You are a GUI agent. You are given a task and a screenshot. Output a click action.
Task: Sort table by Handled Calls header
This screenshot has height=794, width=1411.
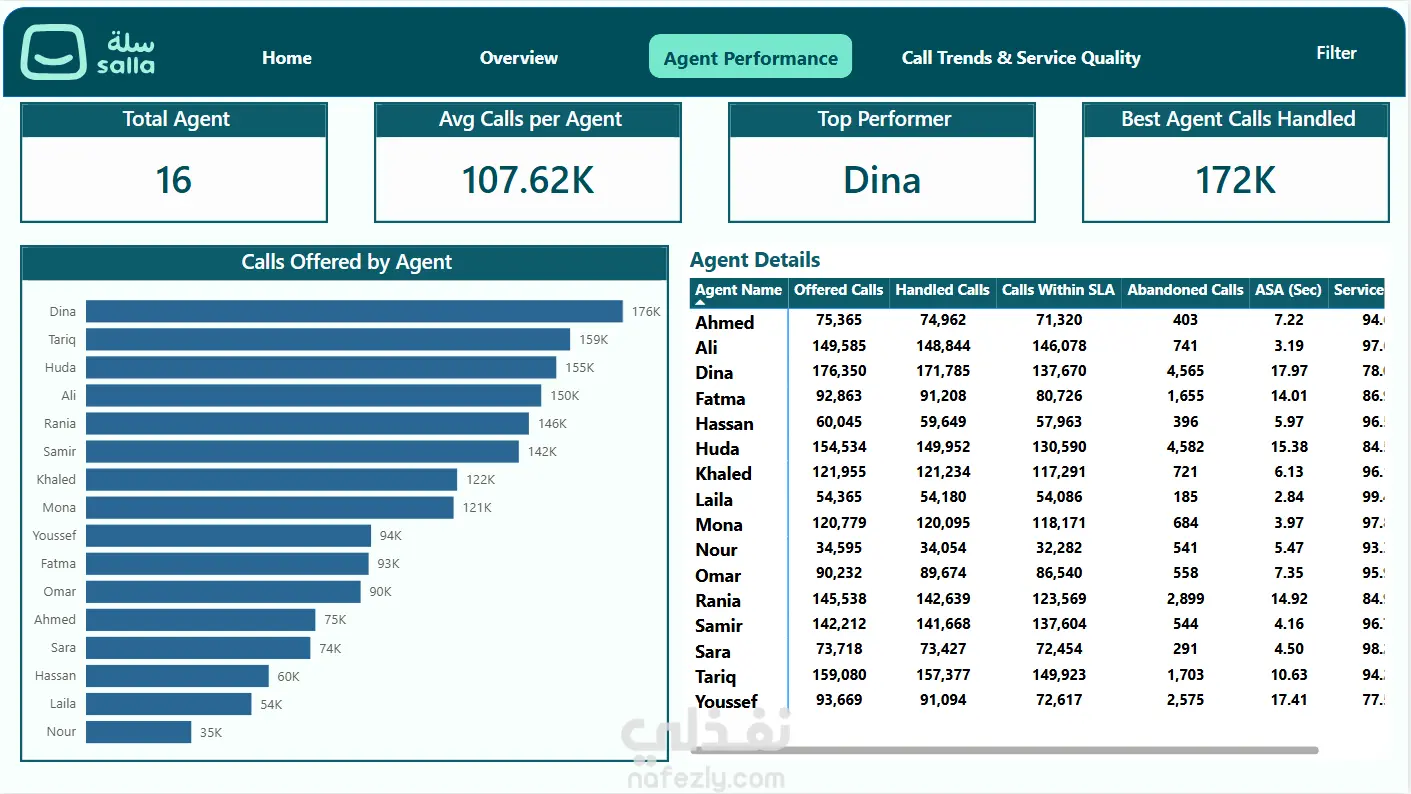[942, 290]
